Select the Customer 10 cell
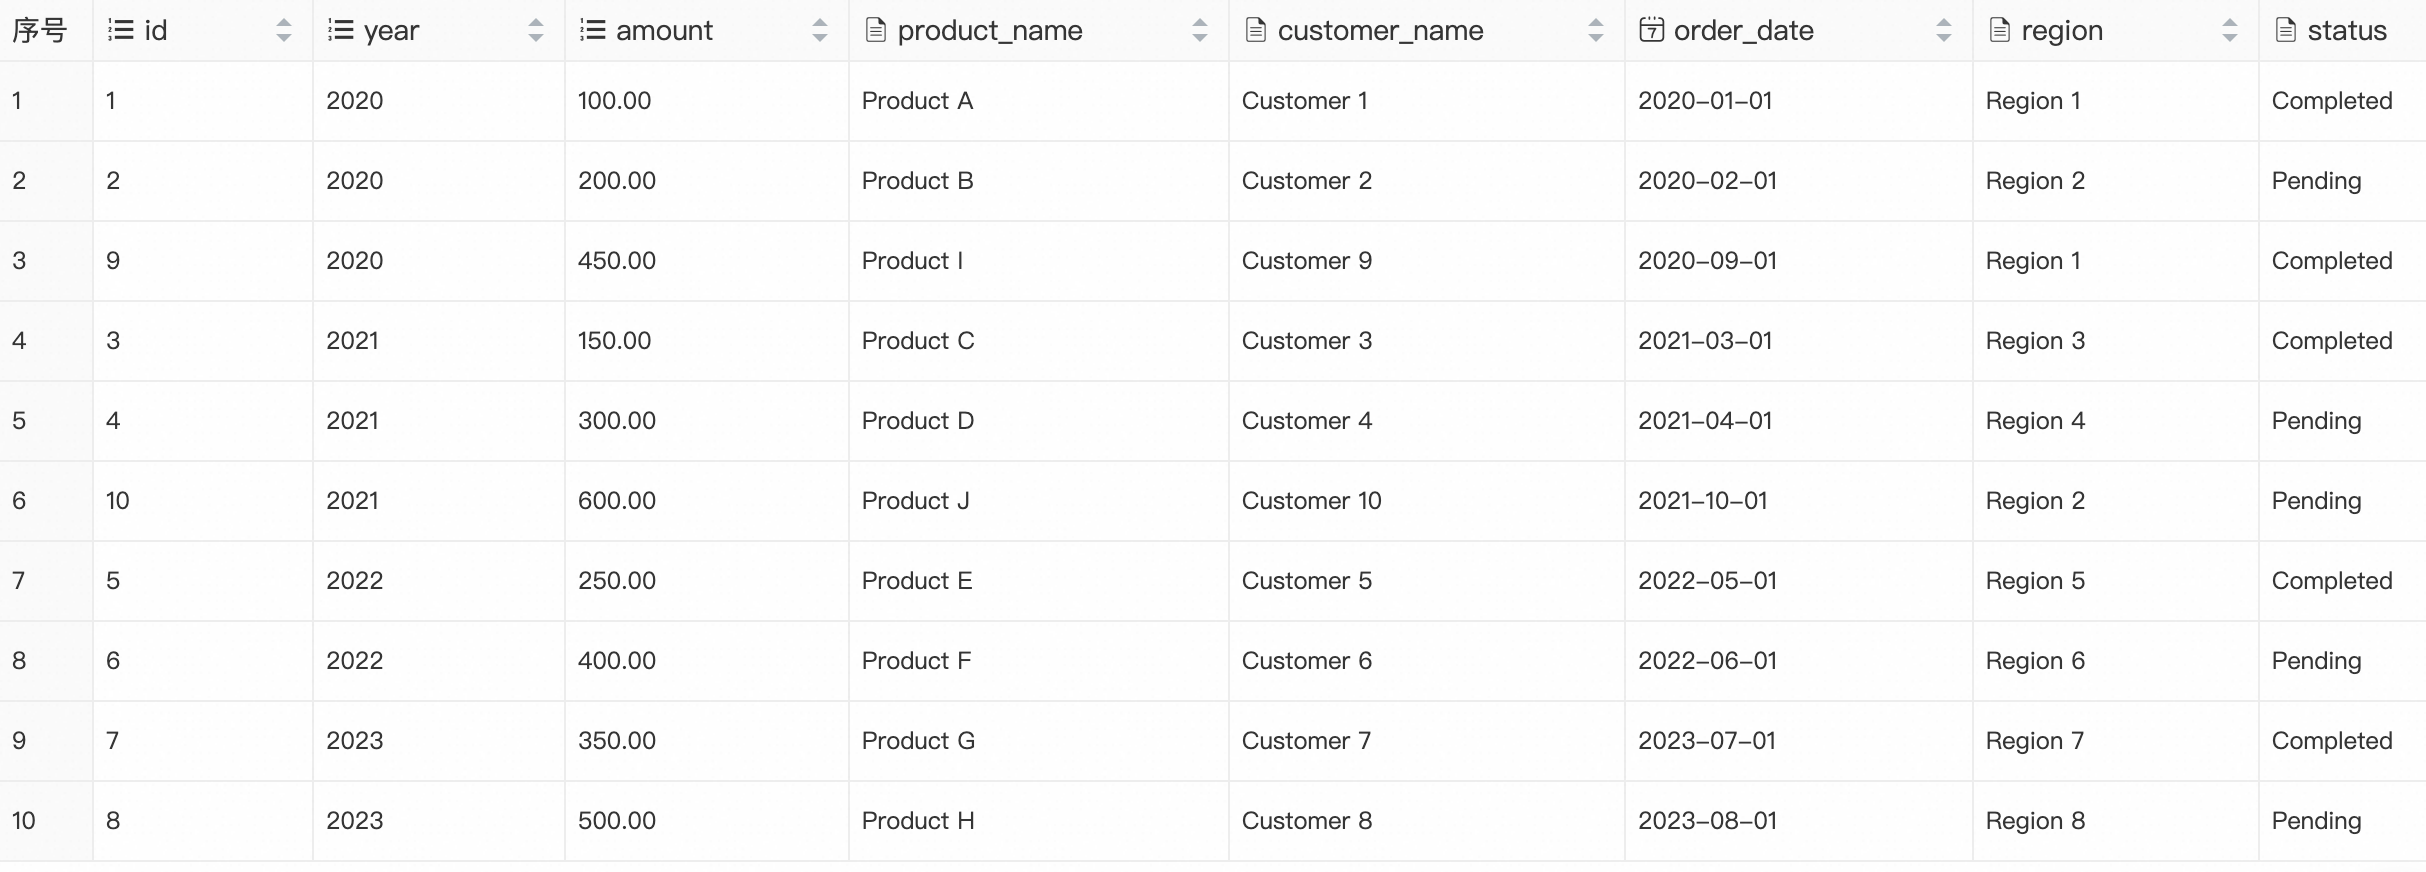The image size is (2426, 872). tap(1311, 500)
